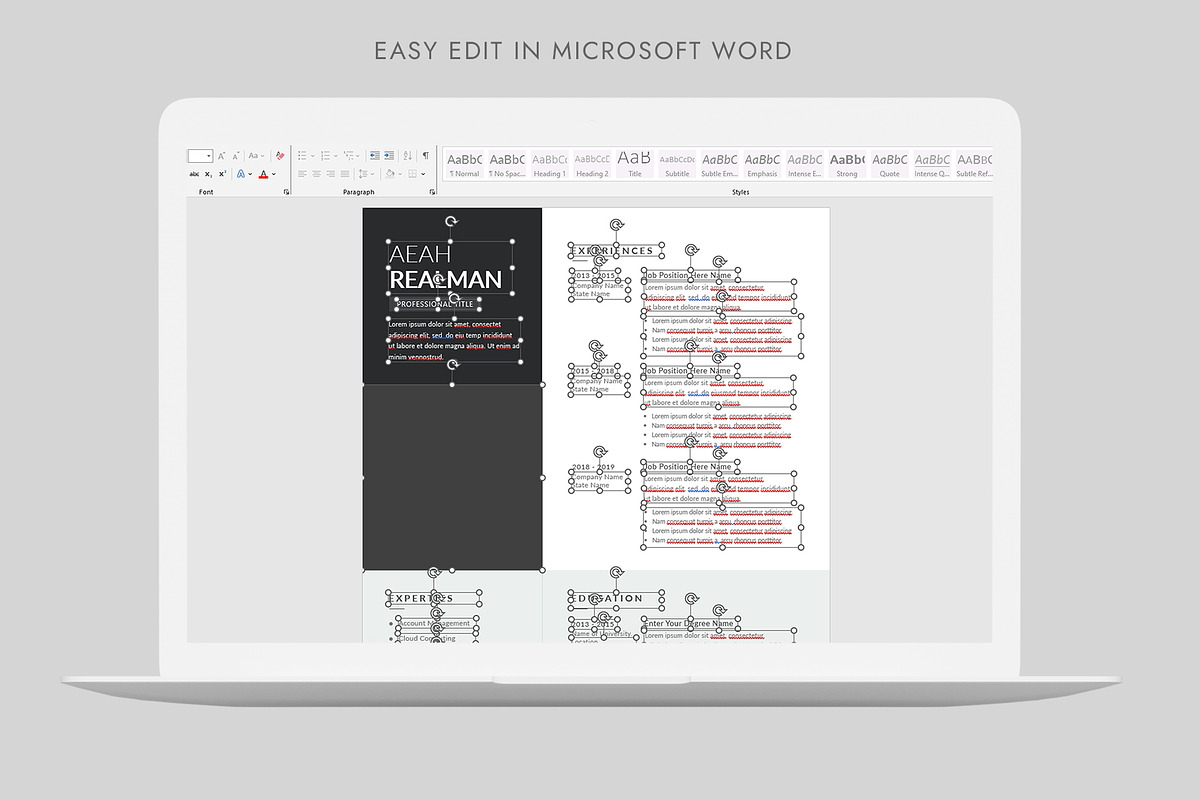Toggle subscript formatting

click(x=208, y=174)
